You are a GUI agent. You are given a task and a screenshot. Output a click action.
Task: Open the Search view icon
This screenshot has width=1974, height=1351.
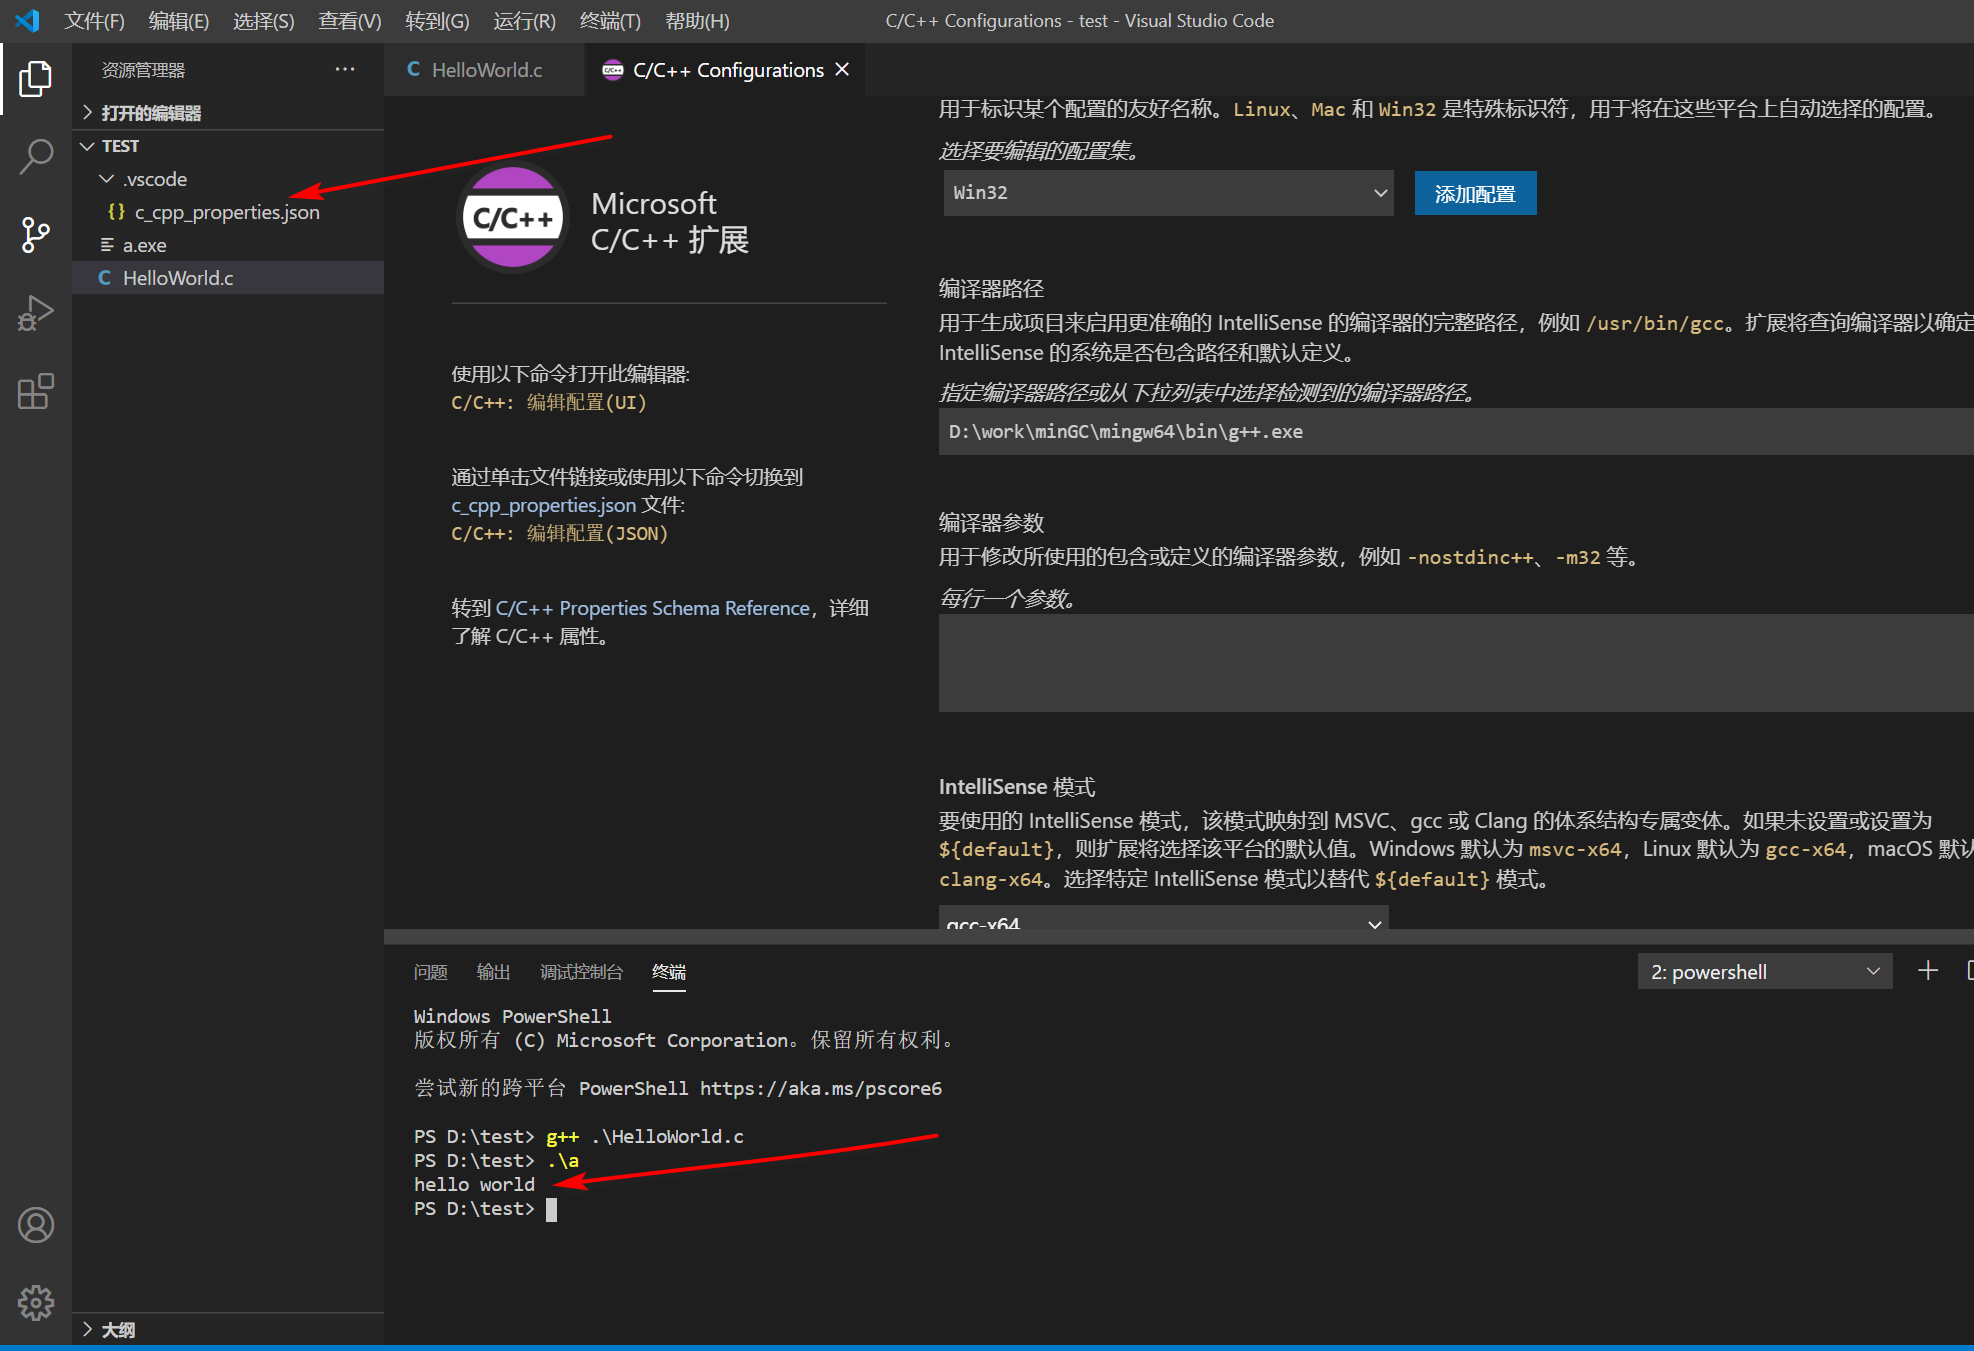coord(35,157)
